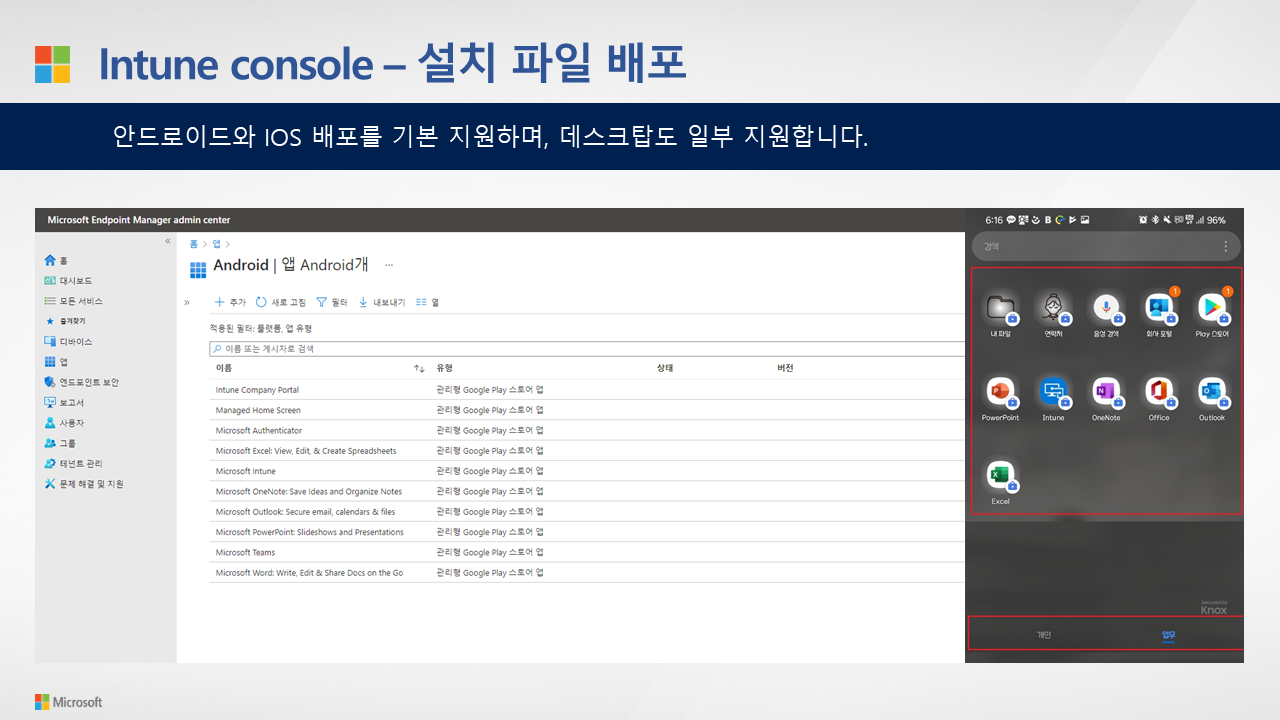Open 테넌트 관리 in the sidebar

[74, 463]
